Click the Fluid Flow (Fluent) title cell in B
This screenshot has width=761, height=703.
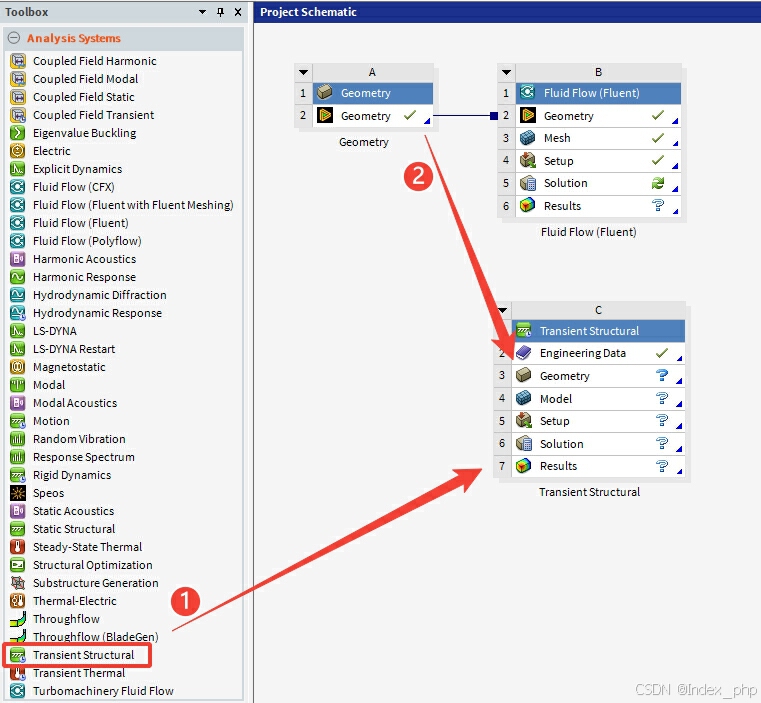[x=598, y=93]
